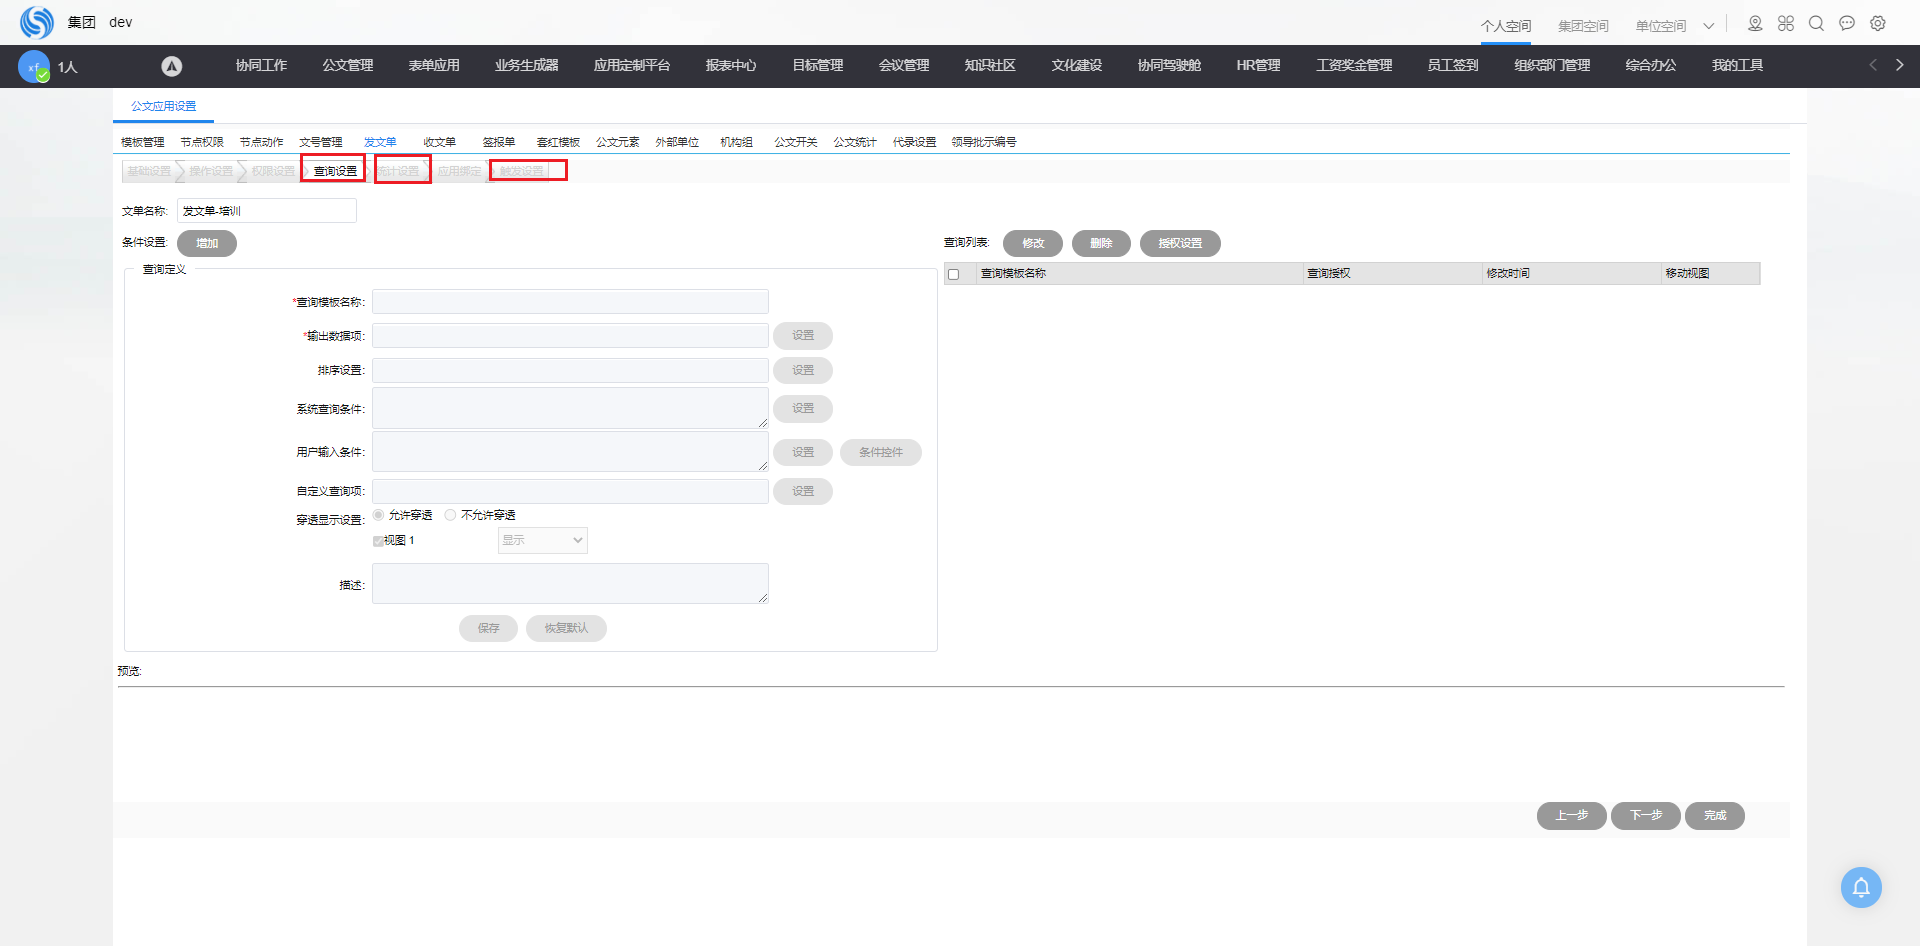Image resolution: width=1920 pixels, height=946 pixels.
Task: Click the search magnifier icon
Action: click(1817, 23)
